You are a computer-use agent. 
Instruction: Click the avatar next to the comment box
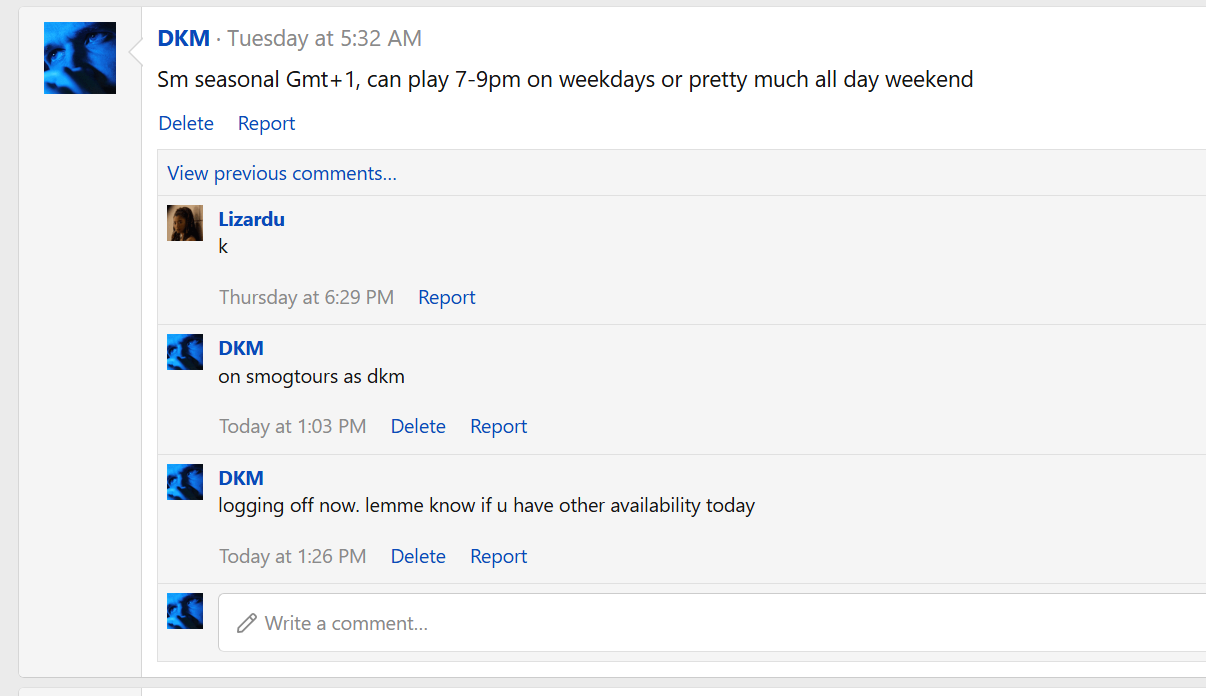(x=185, y=611)
